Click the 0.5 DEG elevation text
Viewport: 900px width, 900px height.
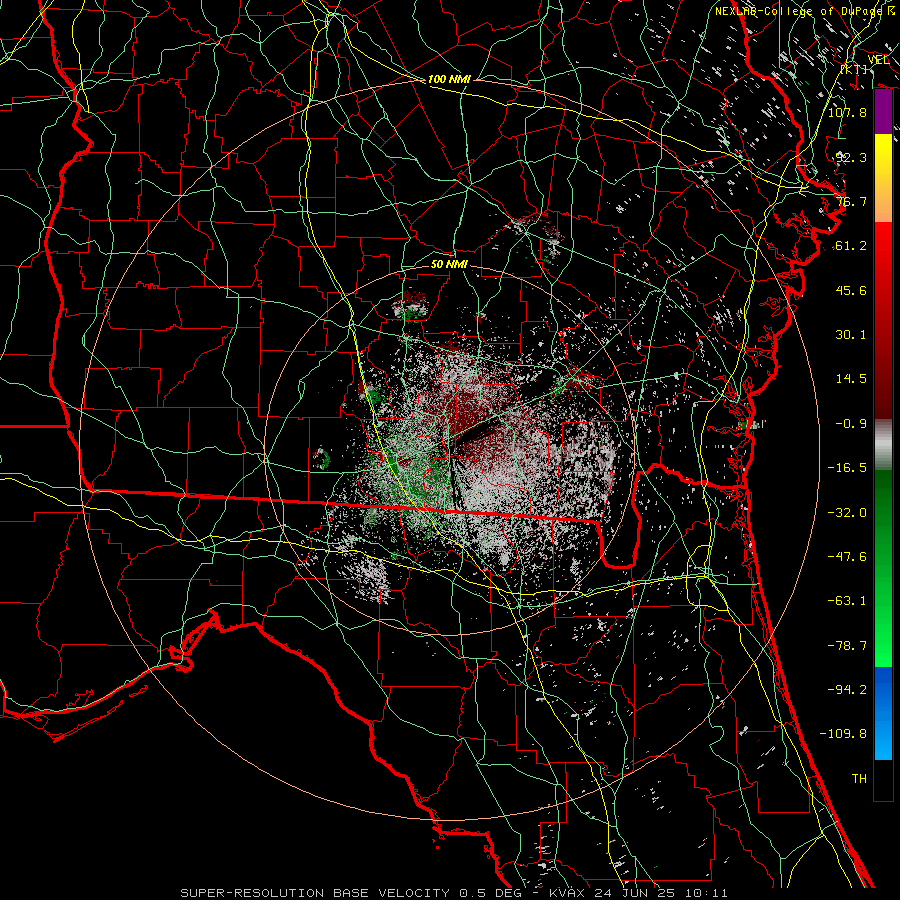click(x=490, y=893)
